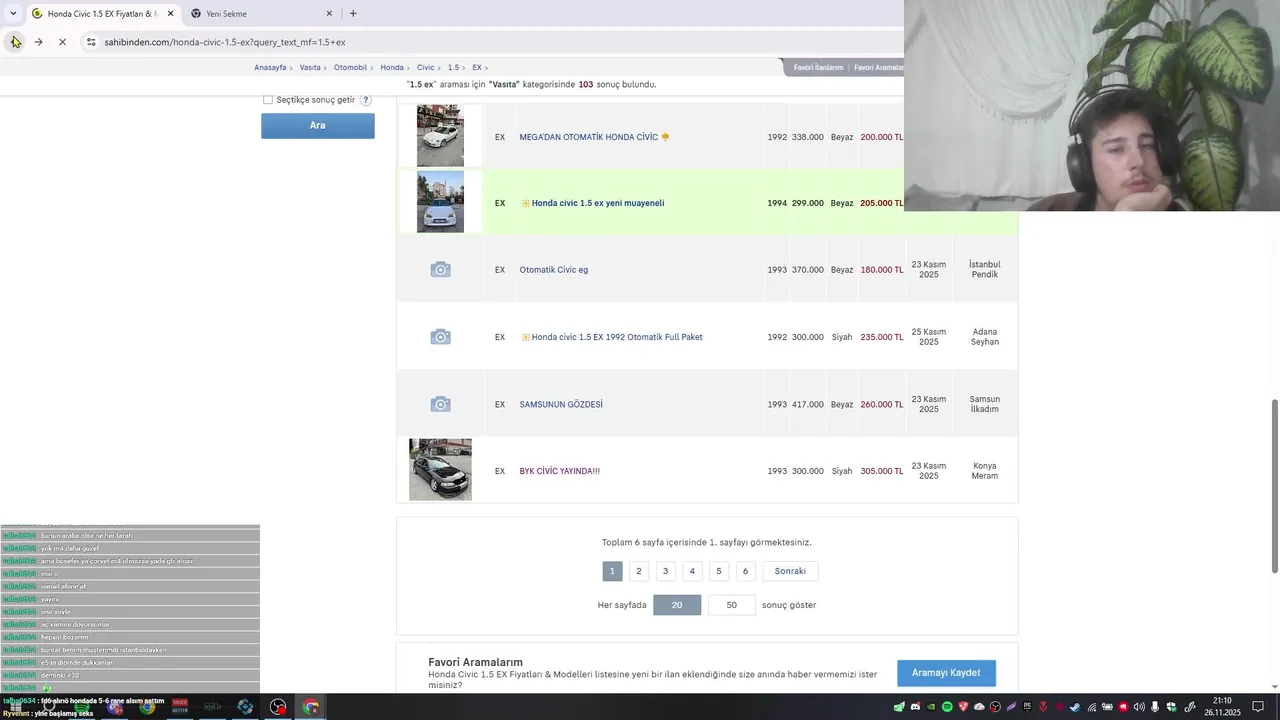Click the NVIDIA tray icon
The width and height of the screenshot is (1280, 720).
[931, 707]
